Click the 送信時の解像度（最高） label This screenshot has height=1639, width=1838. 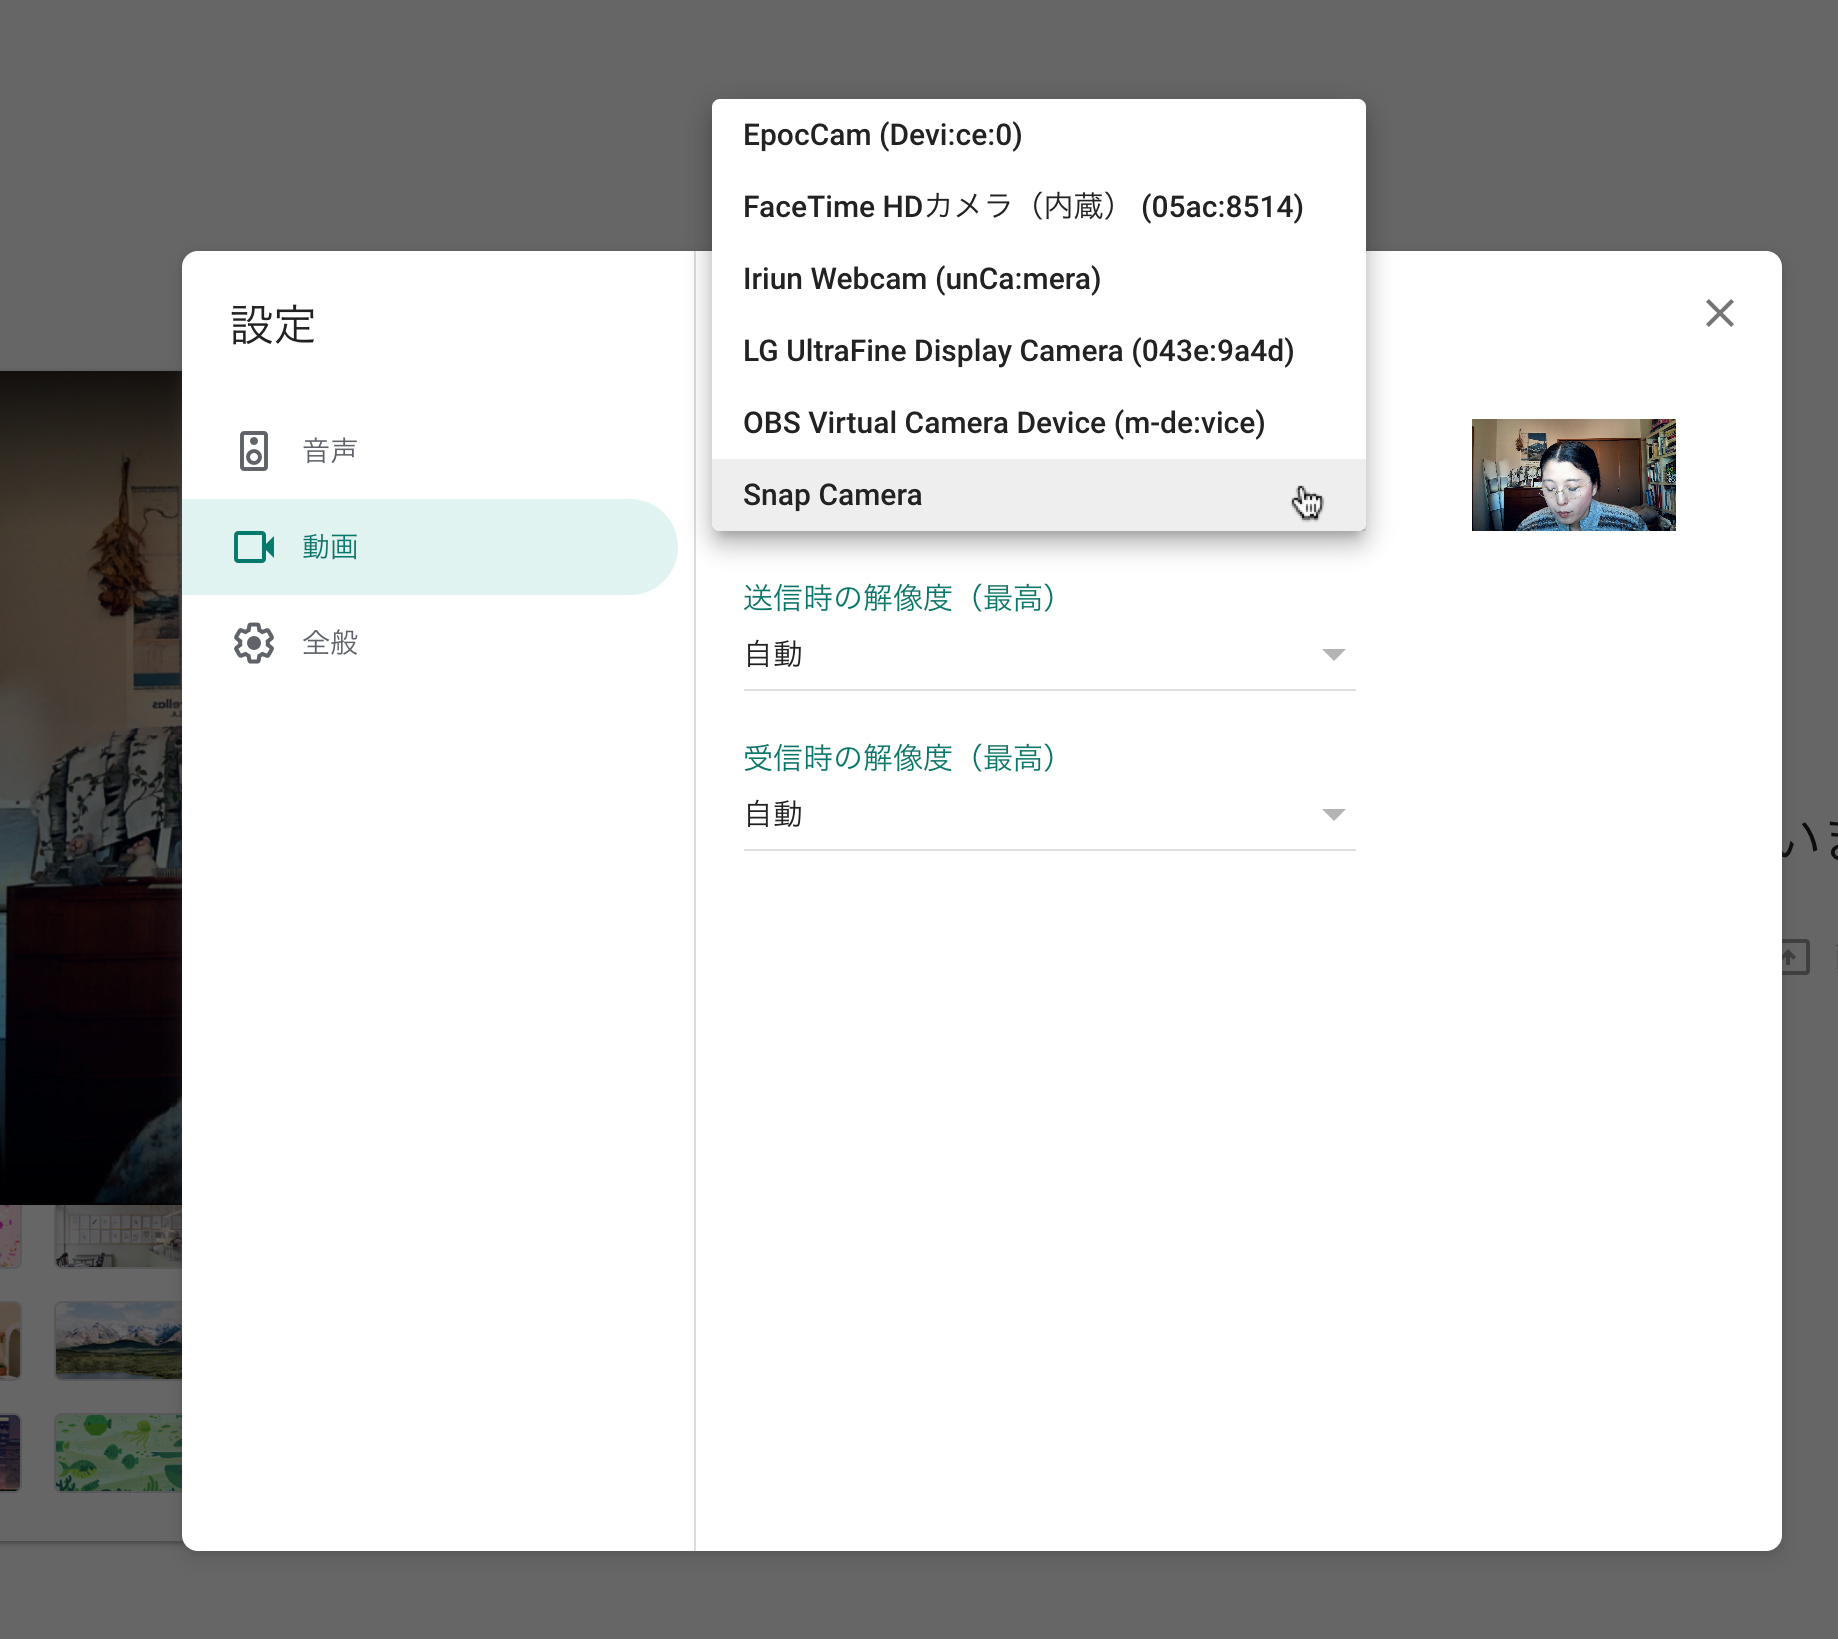click(901, 598)
